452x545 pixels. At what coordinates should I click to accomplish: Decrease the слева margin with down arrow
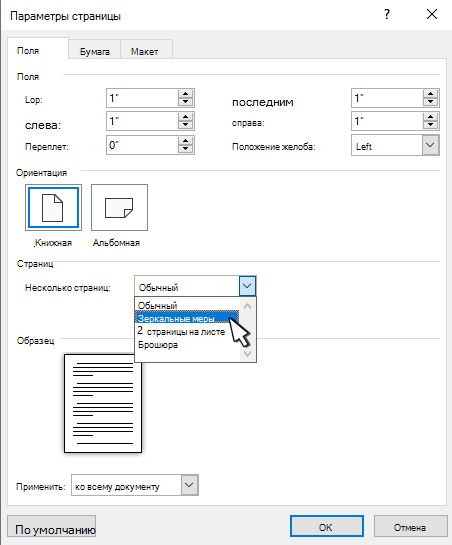click(x=185, y=125)
